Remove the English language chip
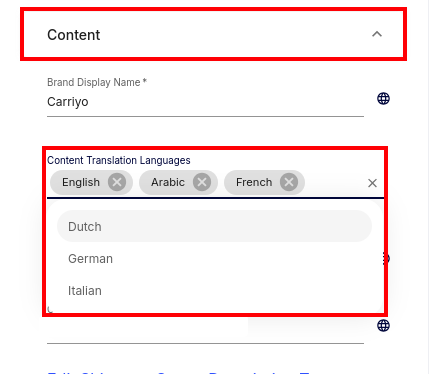The image size is (429, 374). pos(117,182)
